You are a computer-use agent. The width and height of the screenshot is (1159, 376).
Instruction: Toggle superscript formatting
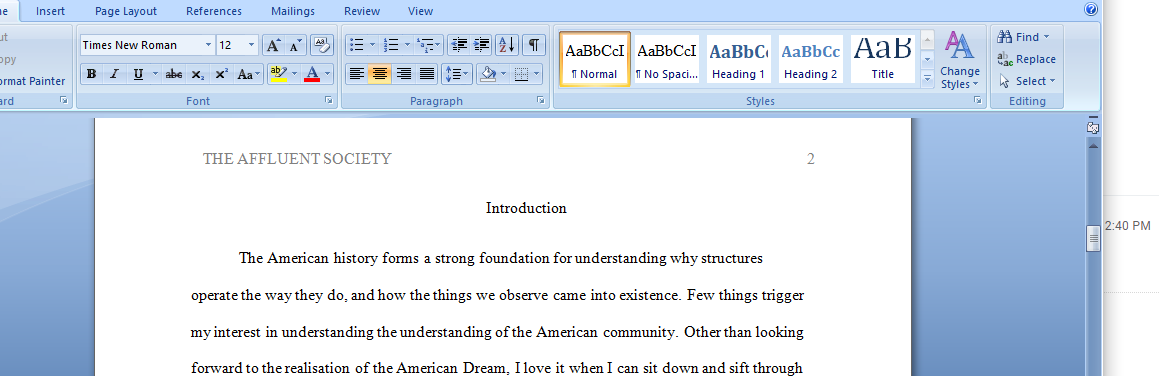(221, 74)
